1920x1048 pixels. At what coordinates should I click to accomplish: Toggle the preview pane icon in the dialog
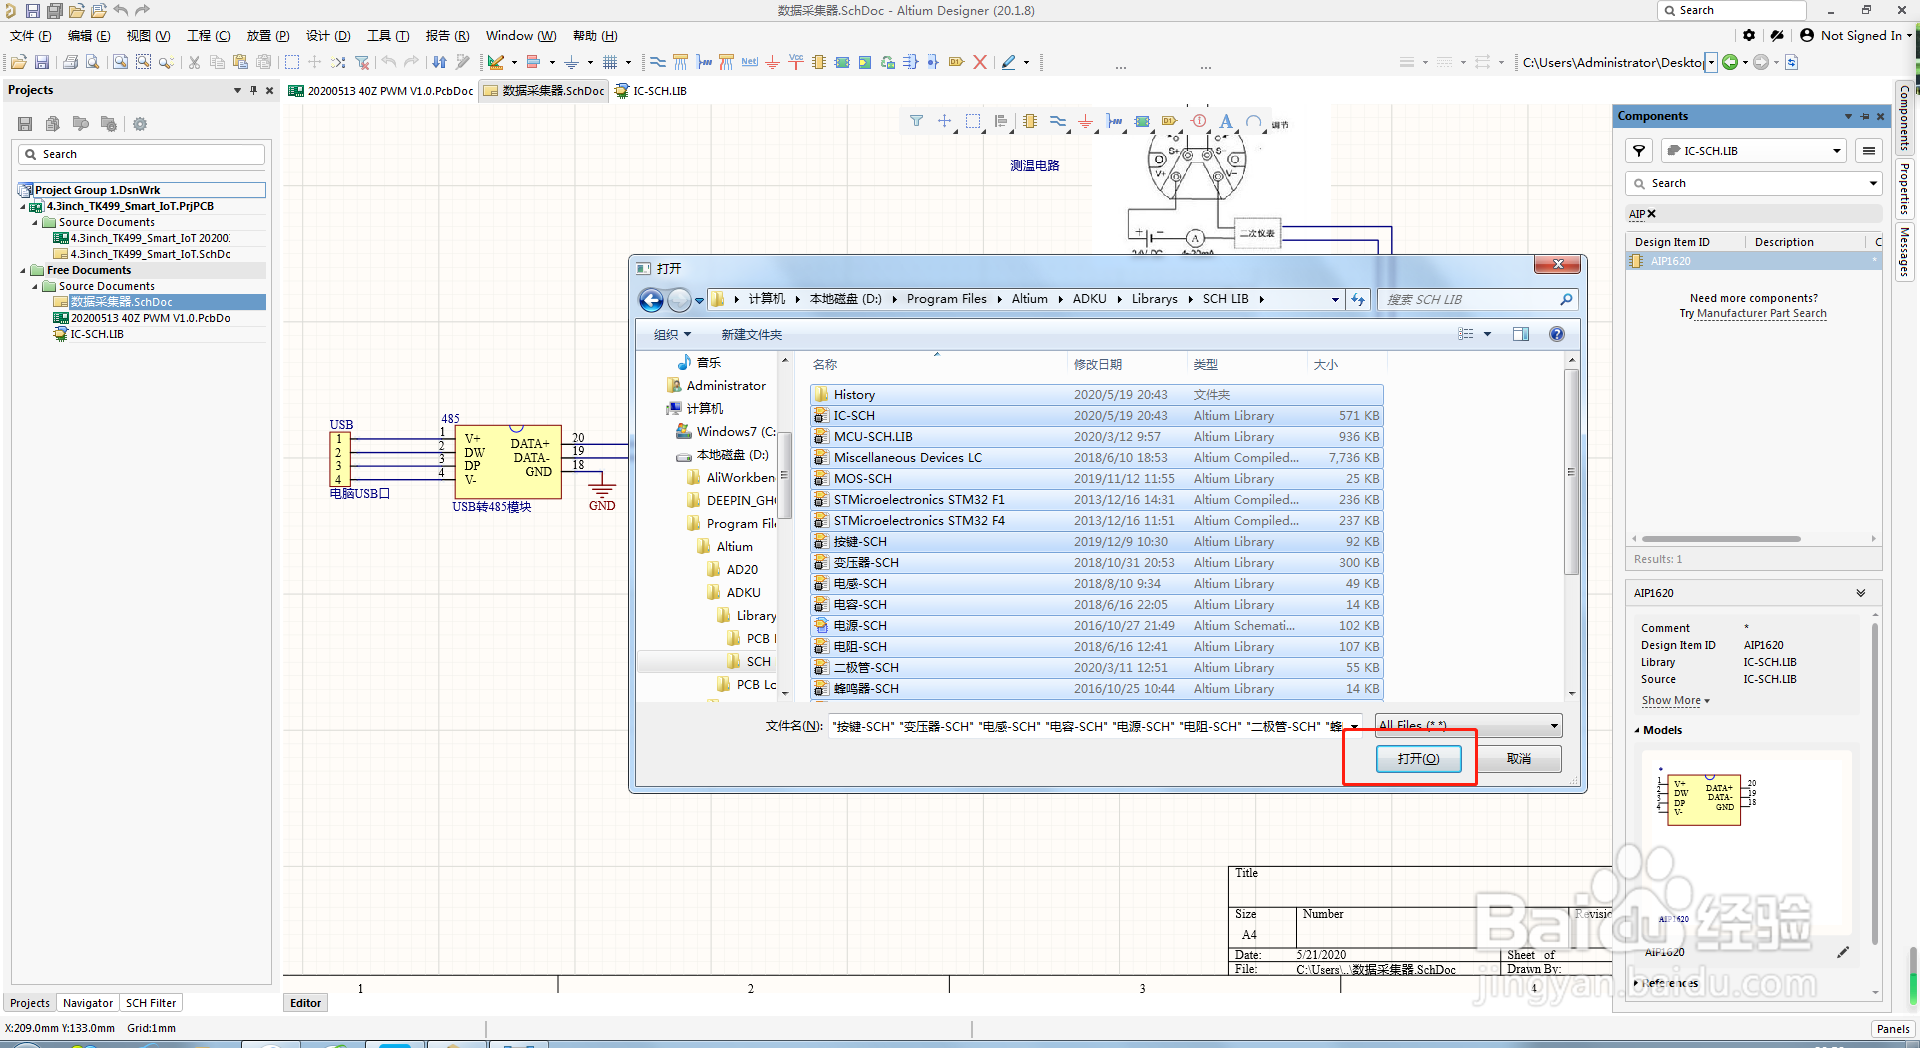(1521, 334)
